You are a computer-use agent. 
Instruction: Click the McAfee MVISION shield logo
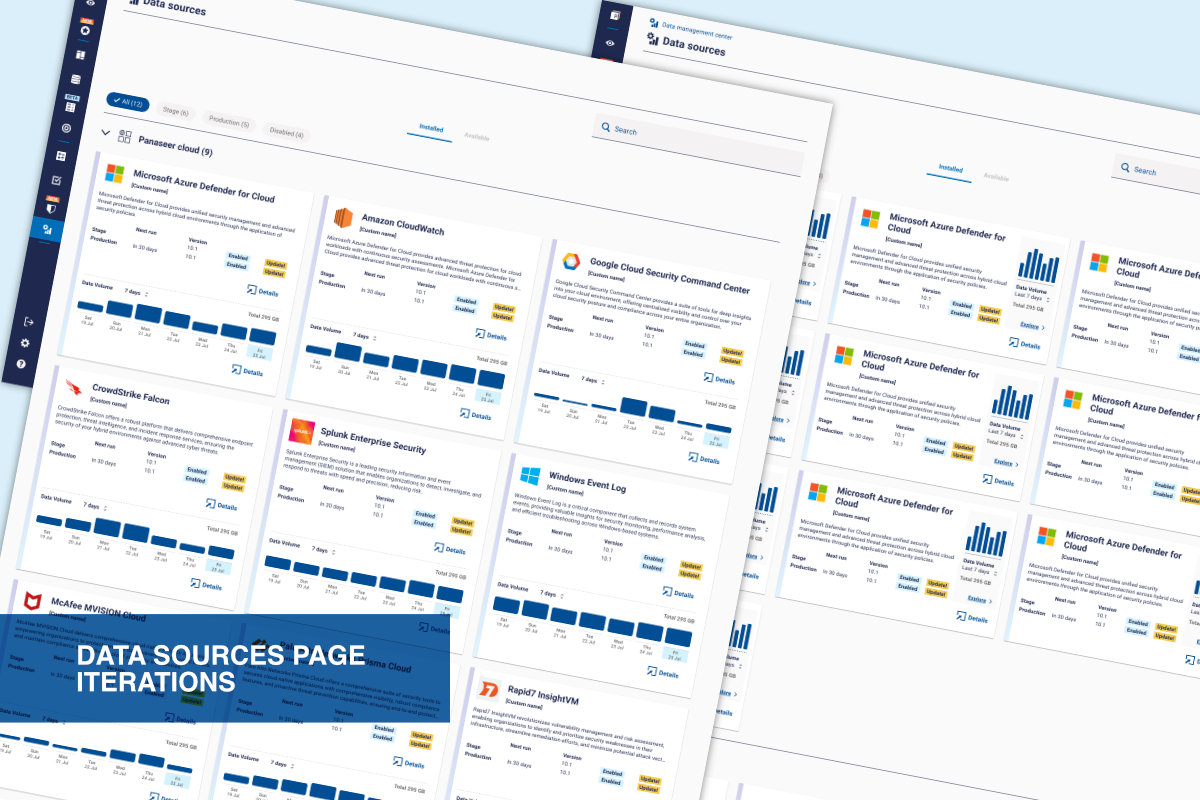pos(32,599)
